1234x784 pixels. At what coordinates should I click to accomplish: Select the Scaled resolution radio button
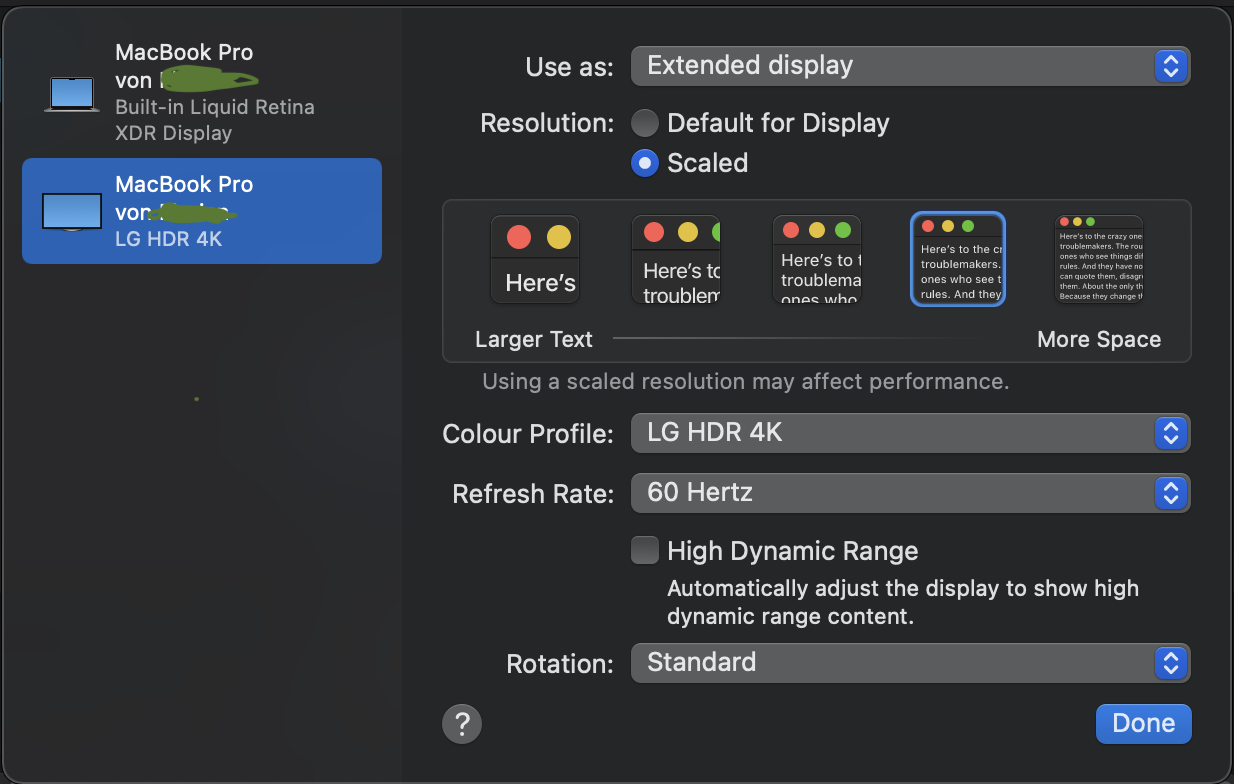pos(645,163)
